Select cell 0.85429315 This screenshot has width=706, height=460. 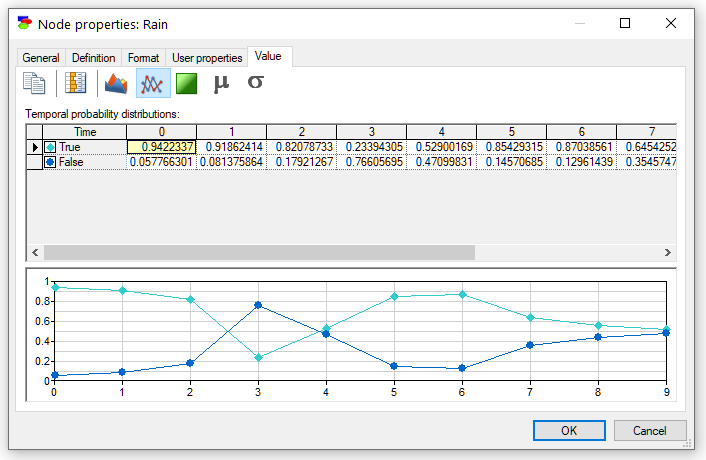[511, 147]
